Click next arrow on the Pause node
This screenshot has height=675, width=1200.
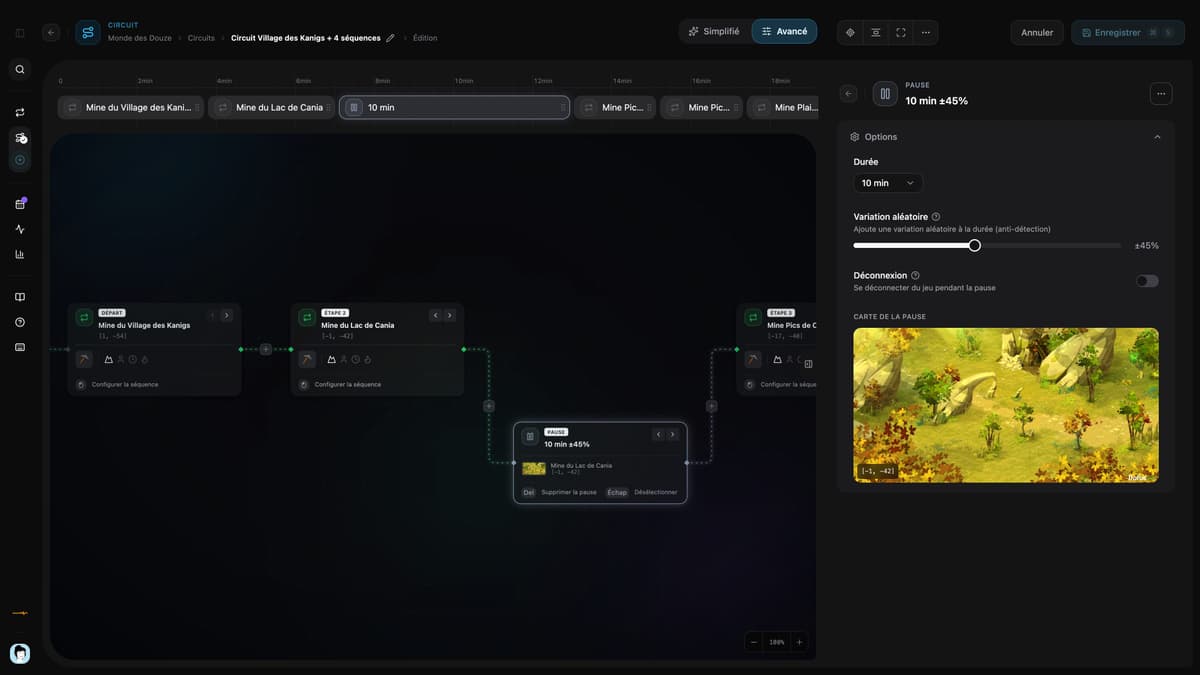[673, 434]
